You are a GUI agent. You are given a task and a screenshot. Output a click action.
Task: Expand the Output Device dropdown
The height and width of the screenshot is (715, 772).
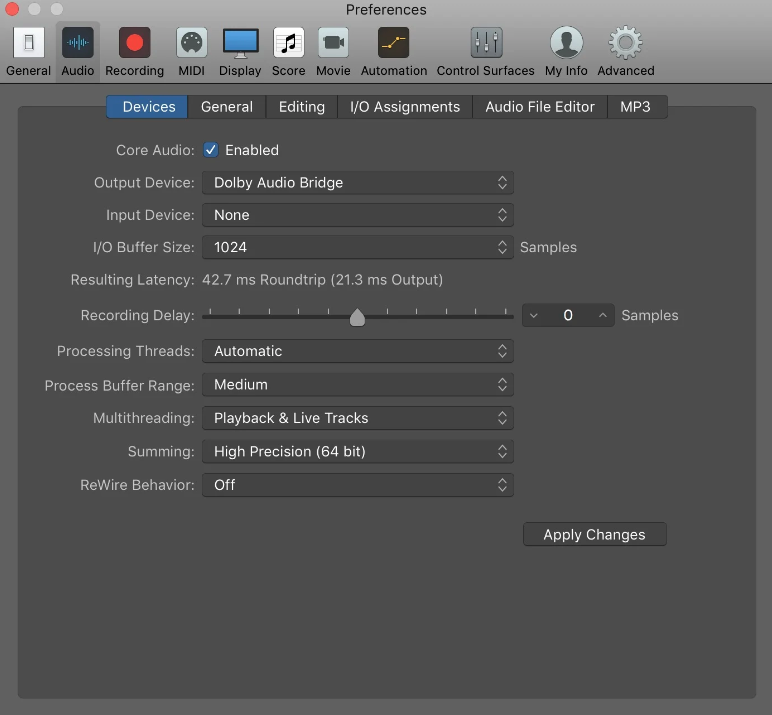pyautogui.click(x=358, y=183)
